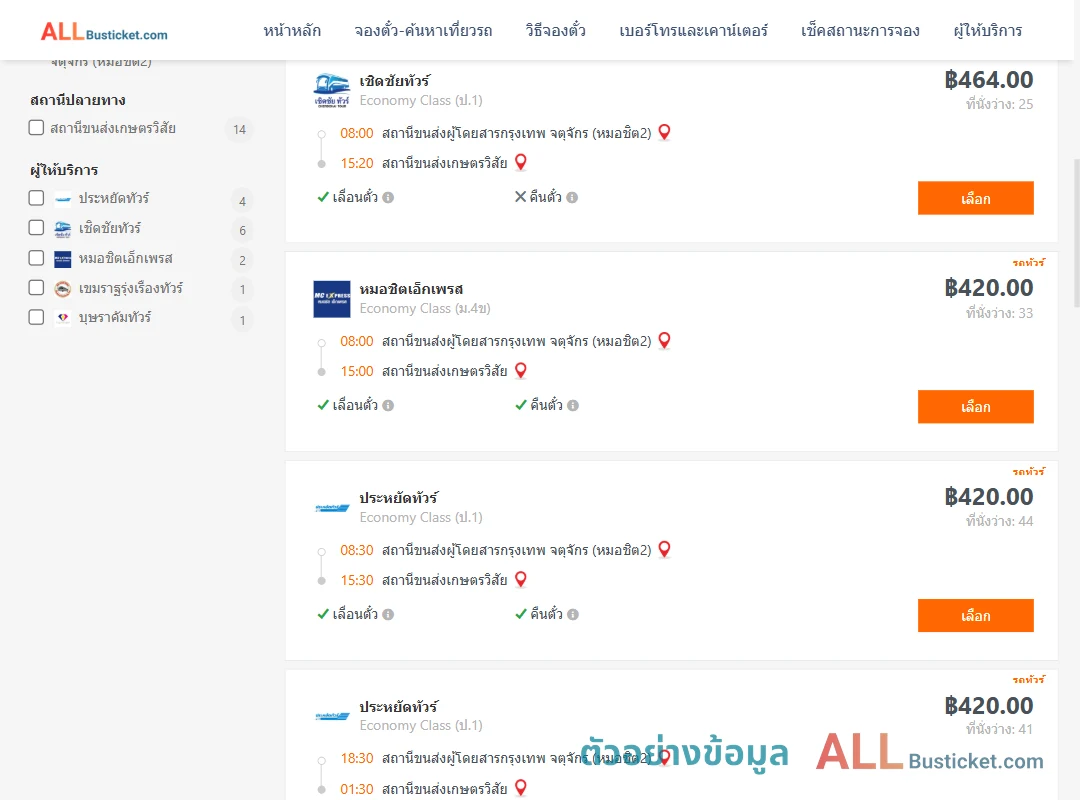Click ประหยัดทัวร์ name on the 08:30 trip
Viewport: 1080px width, 800px height.
point(399,498)
